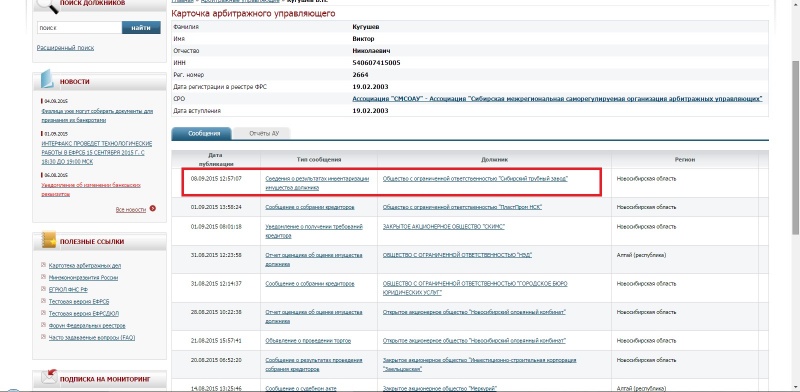Click the small icon before ЕГРЮЛ ФНС РФ
This screenshot has height=392, width=800.
click(x=43, y=289)
